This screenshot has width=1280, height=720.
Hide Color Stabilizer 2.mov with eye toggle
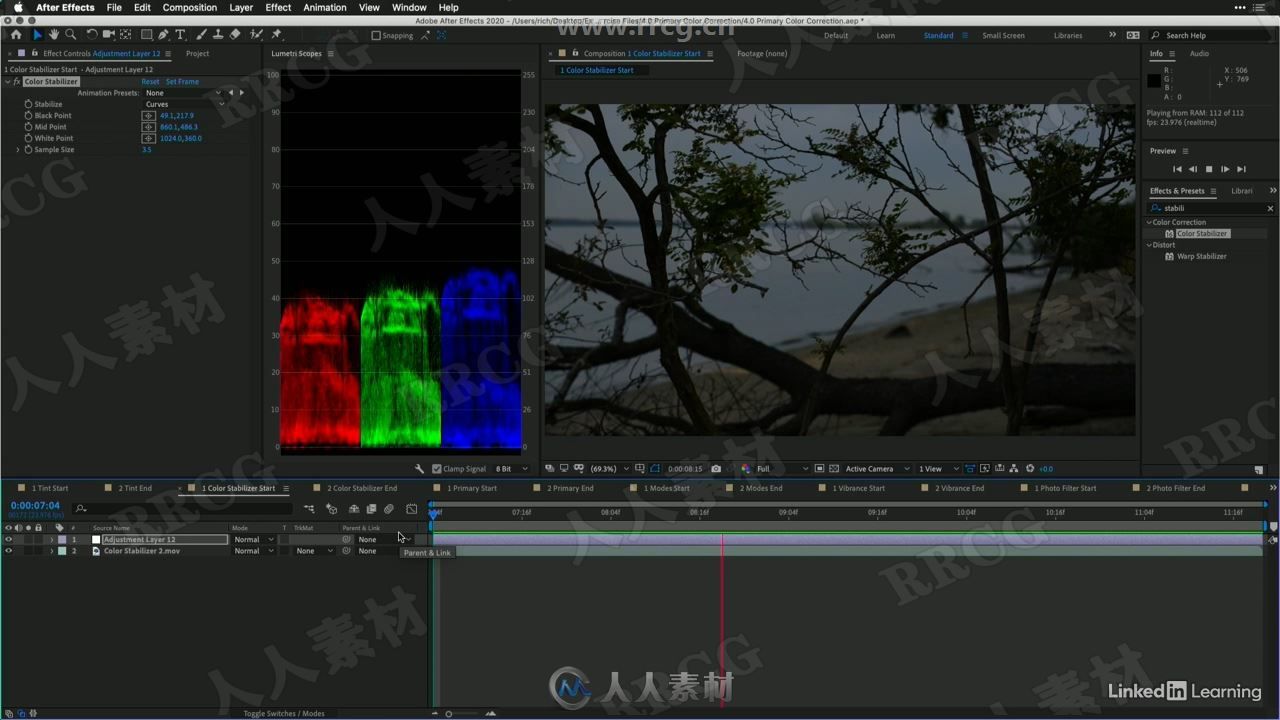[9, 551]
